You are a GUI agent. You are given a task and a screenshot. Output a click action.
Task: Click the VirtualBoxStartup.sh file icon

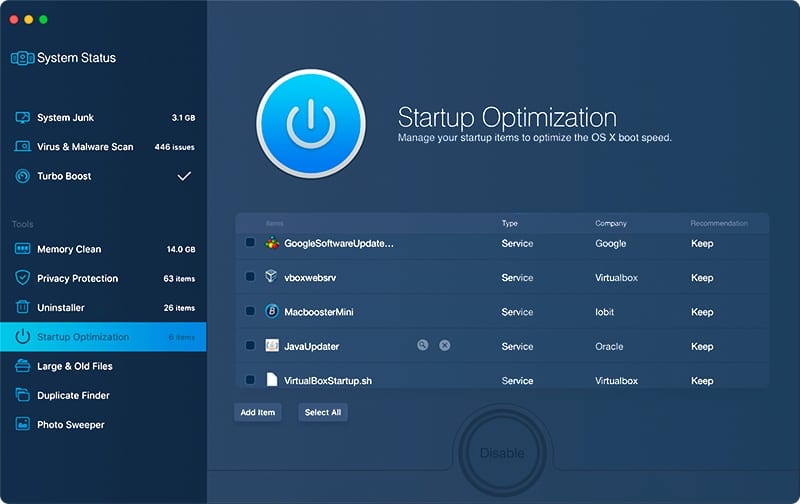coord(272,379)
